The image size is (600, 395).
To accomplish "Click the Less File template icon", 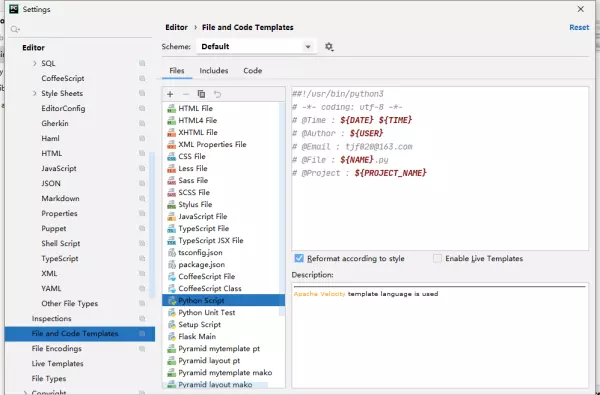I will (171, 169).
